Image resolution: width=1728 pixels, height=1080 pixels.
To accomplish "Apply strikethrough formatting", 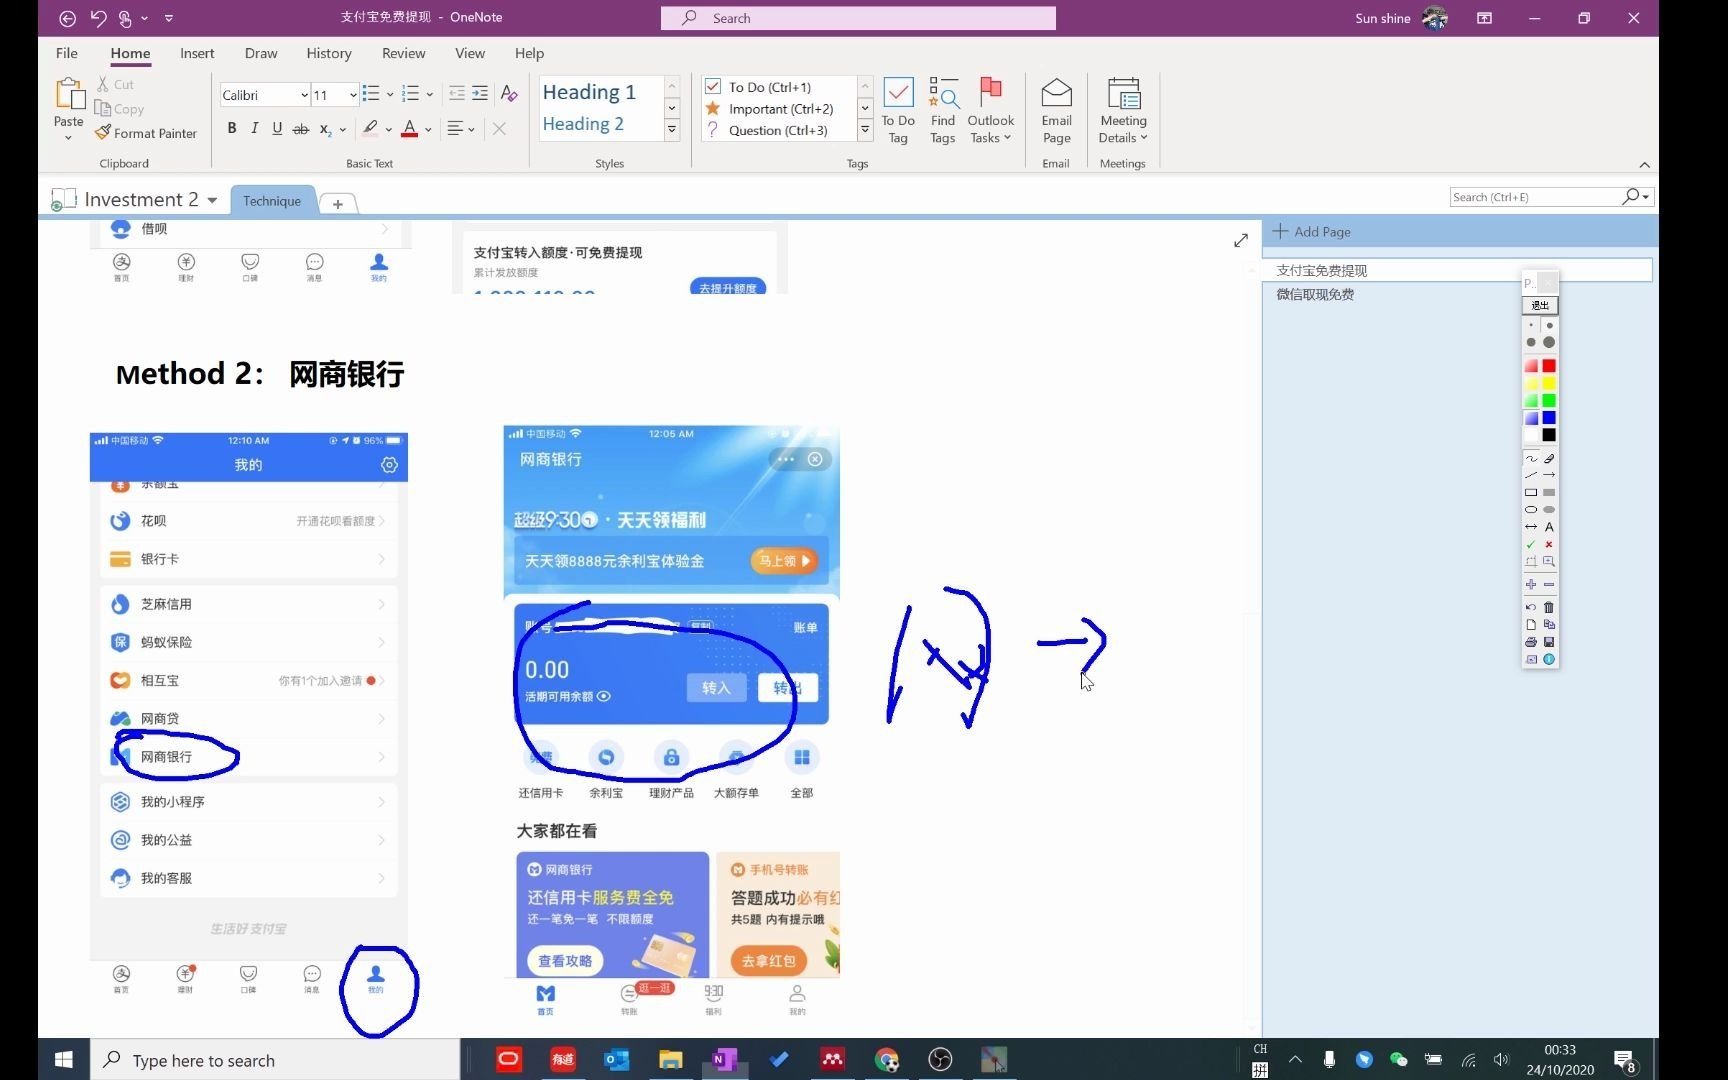I will (300, 128).
